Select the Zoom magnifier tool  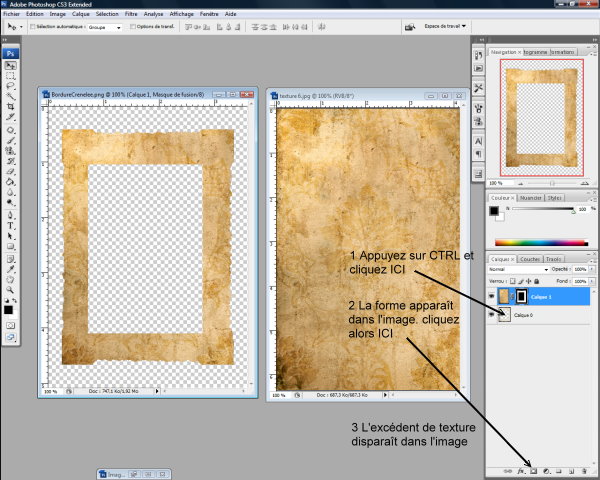[x=10, y=291]
